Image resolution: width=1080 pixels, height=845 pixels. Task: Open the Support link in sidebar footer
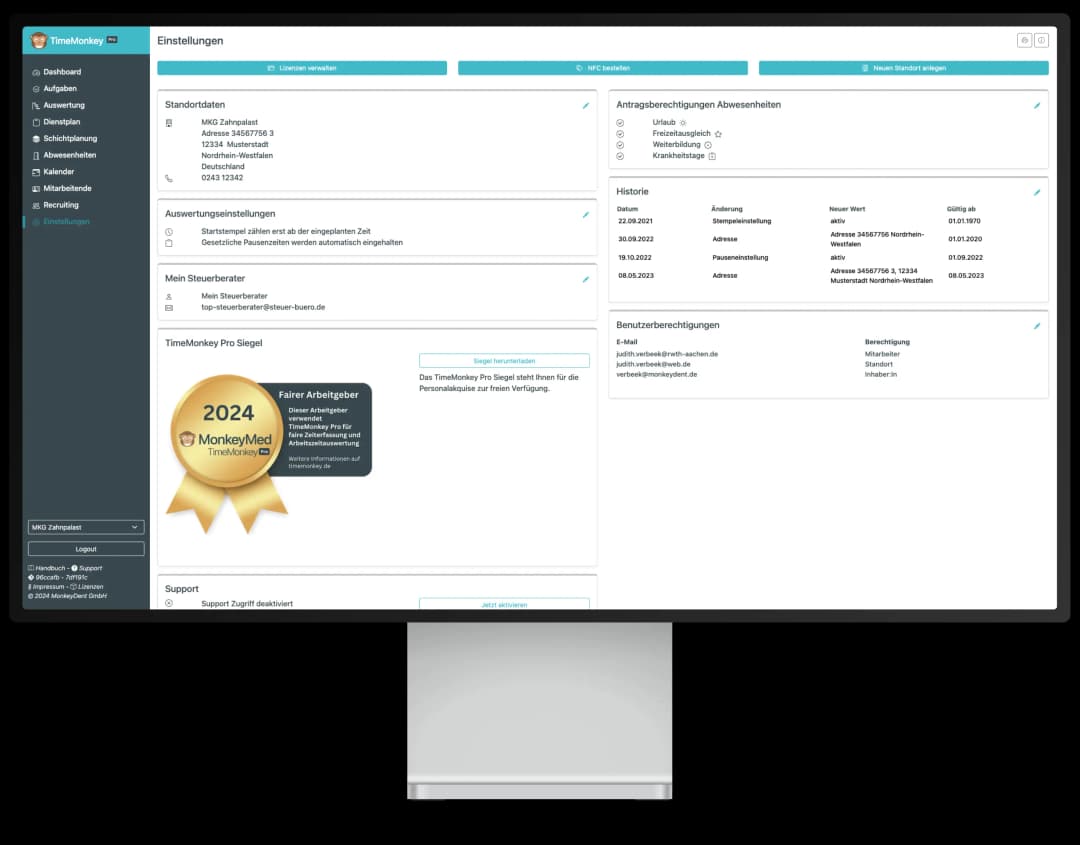(x=87, y=568)
